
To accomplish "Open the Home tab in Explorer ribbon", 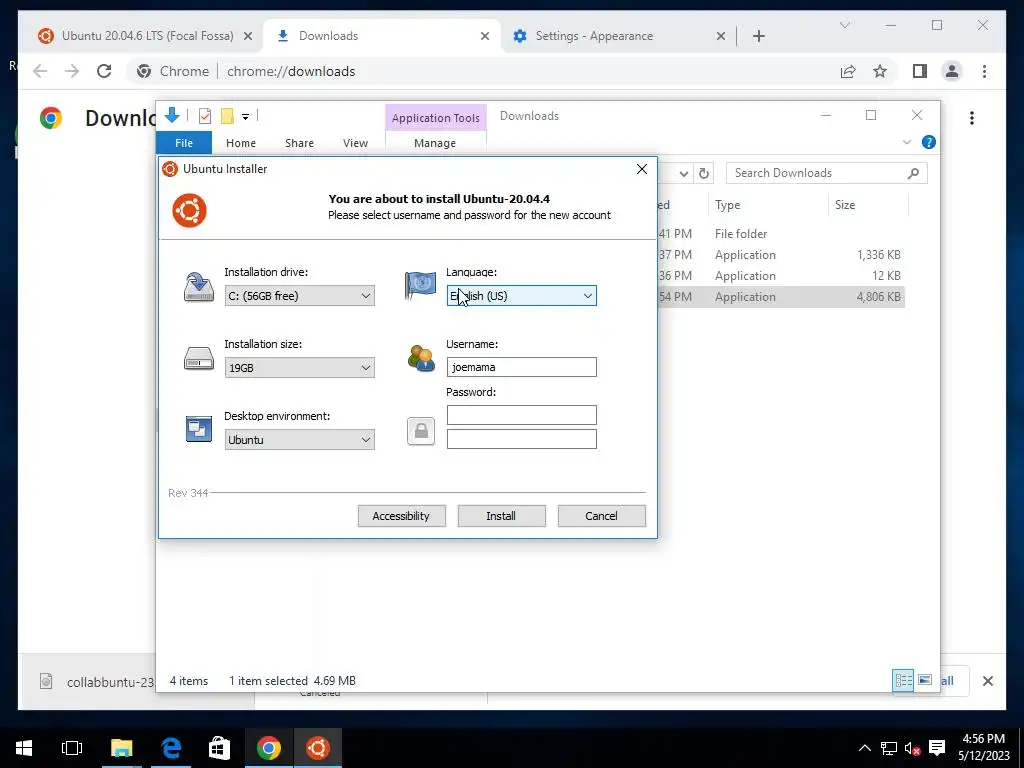I will 241,143.
